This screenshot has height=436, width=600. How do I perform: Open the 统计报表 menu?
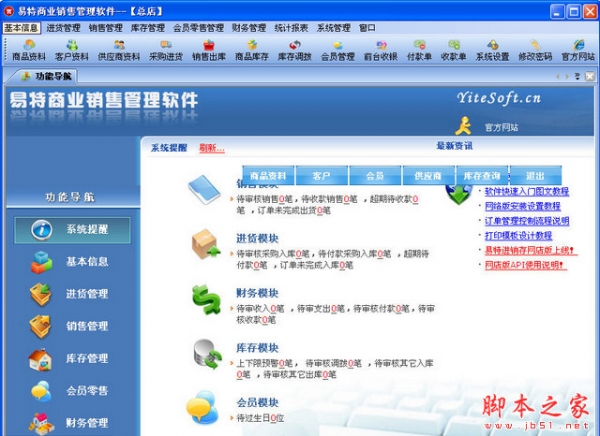coord(291,28)
